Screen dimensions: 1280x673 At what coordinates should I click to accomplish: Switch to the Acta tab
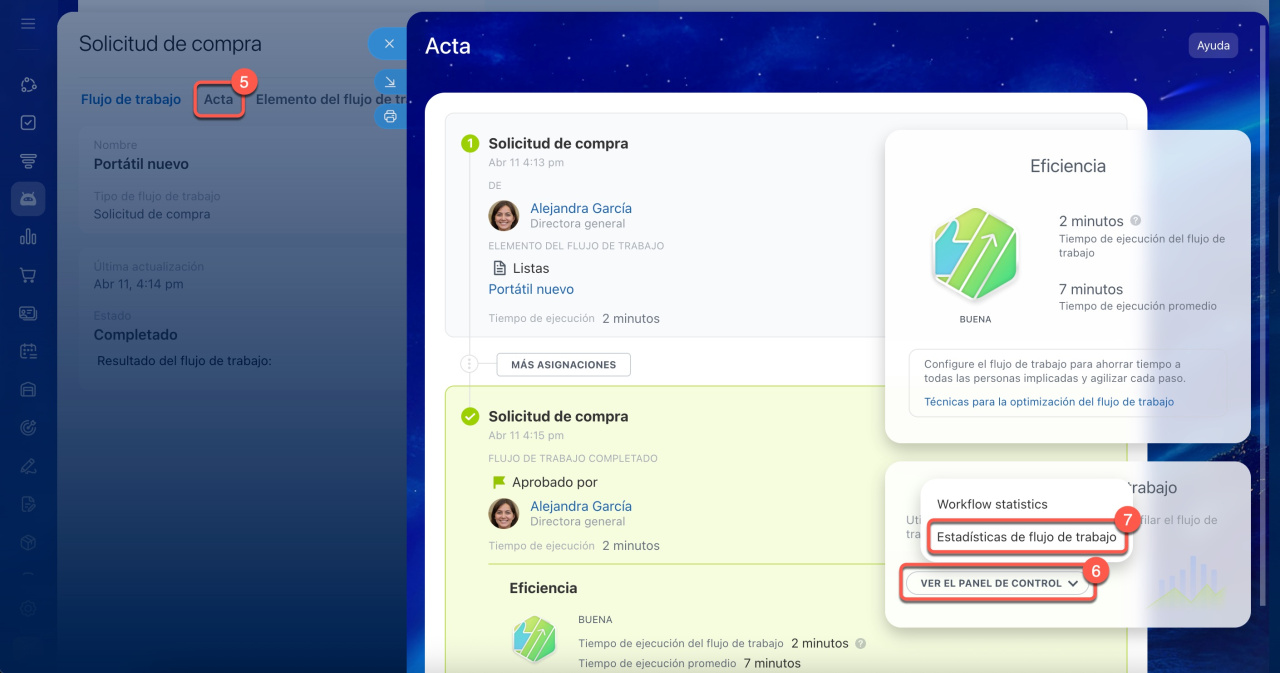[218, 99]
